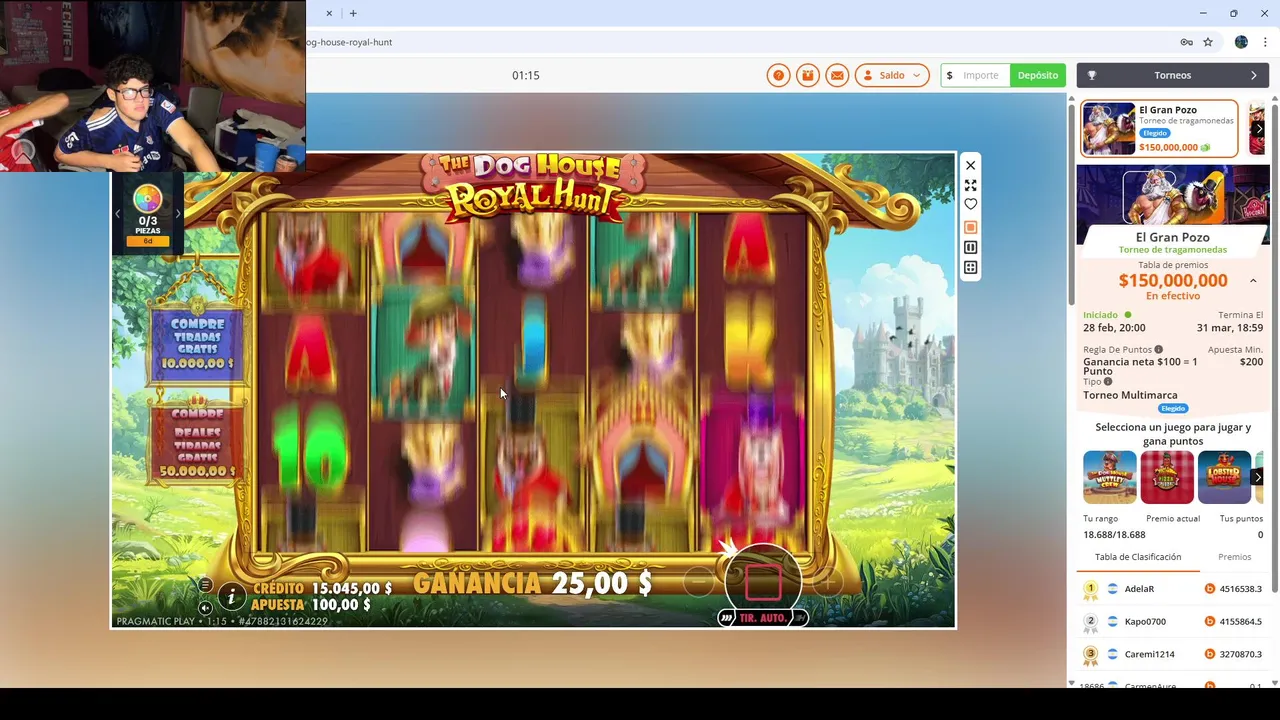Add game to favorites heart icon
The image size is (1280, 720).
tap(970, 204)
